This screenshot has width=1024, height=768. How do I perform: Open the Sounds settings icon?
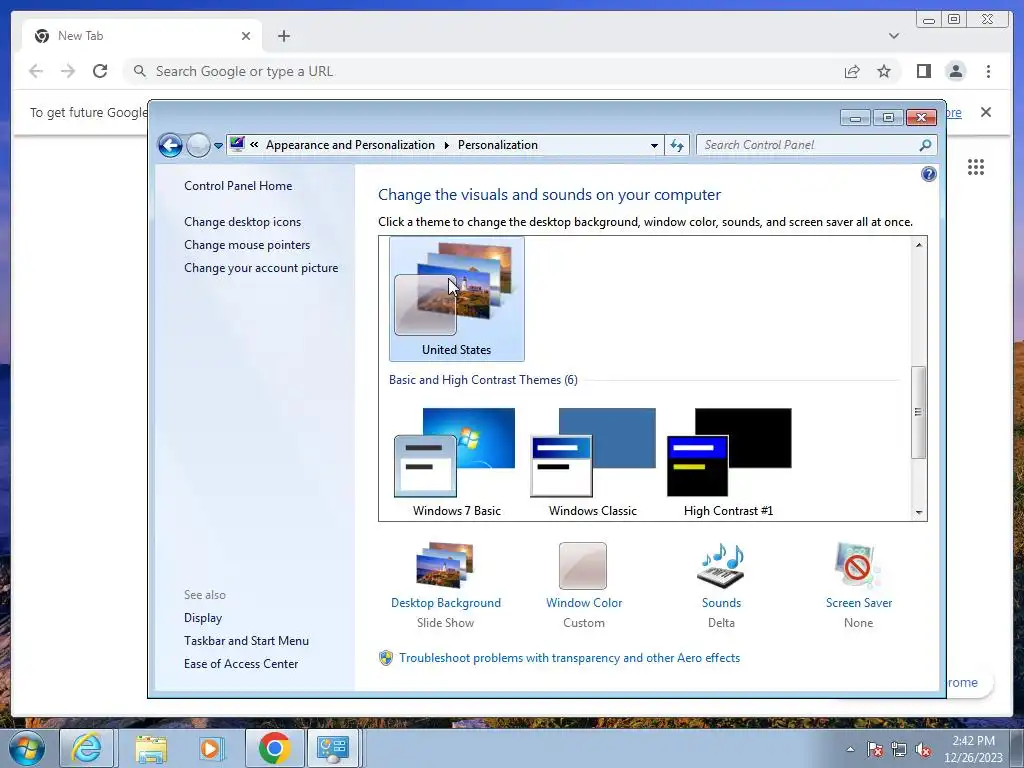pos(721,566)
